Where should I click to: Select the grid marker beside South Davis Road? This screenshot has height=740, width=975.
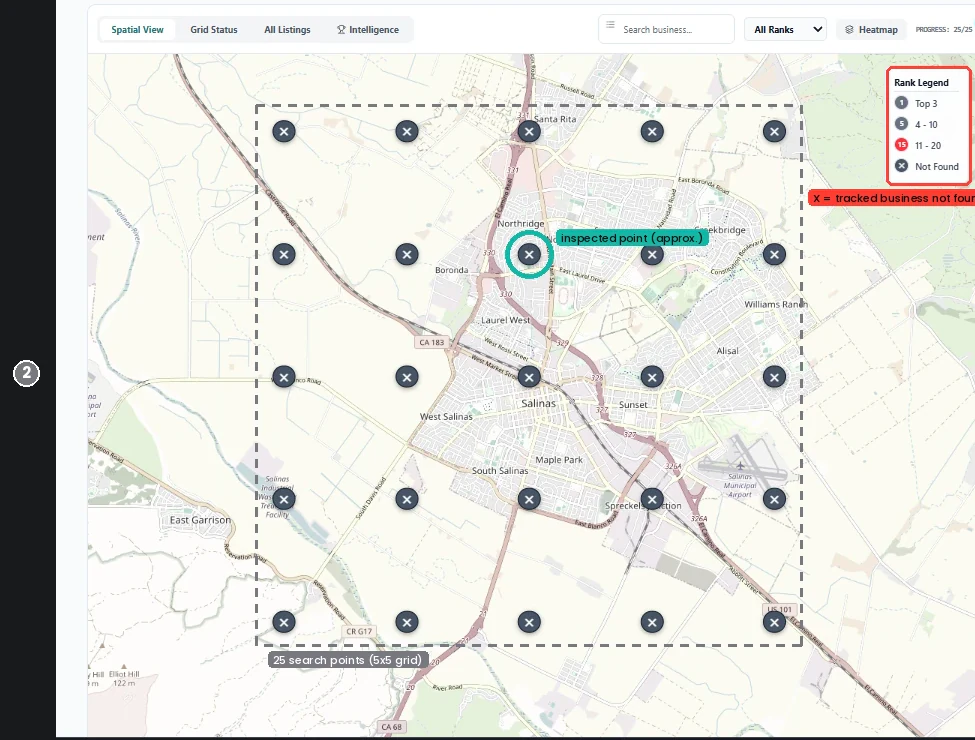[x=407, y=499]
